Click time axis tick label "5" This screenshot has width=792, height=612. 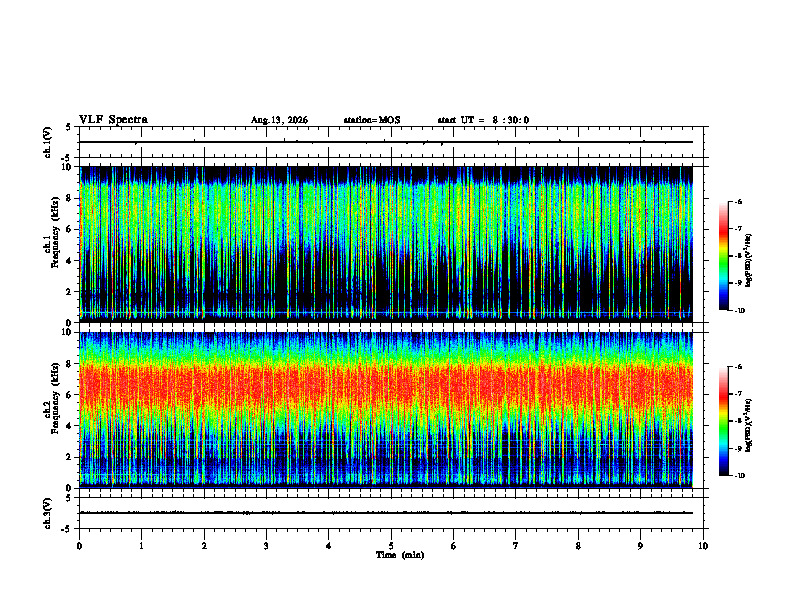click(391, 546)
